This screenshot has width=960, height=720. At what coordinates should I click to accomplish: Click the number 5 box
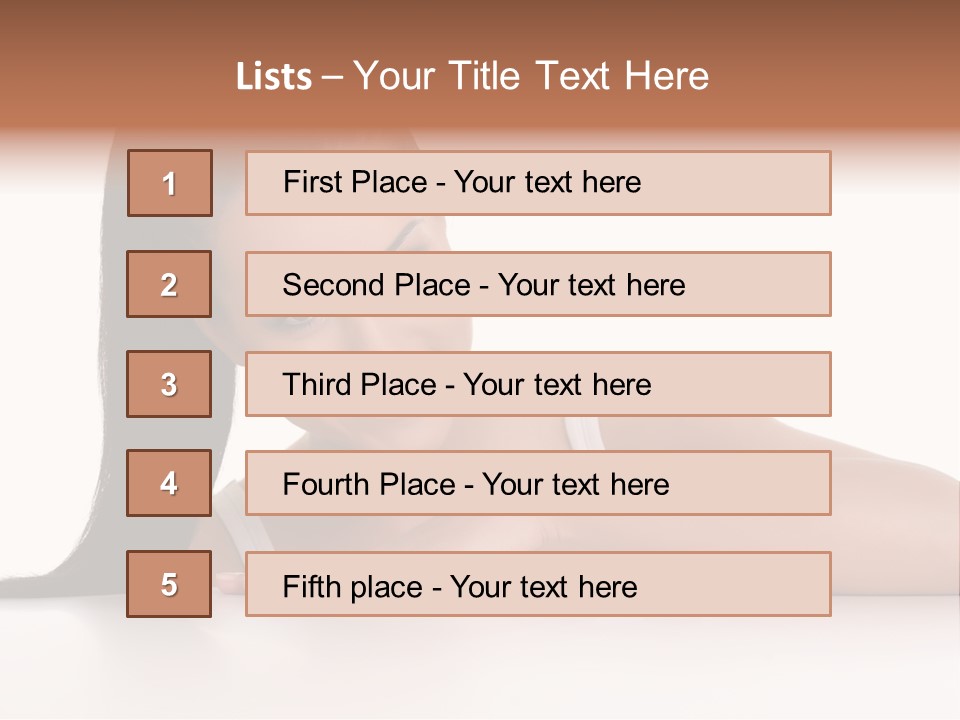(x=169, y=584)
